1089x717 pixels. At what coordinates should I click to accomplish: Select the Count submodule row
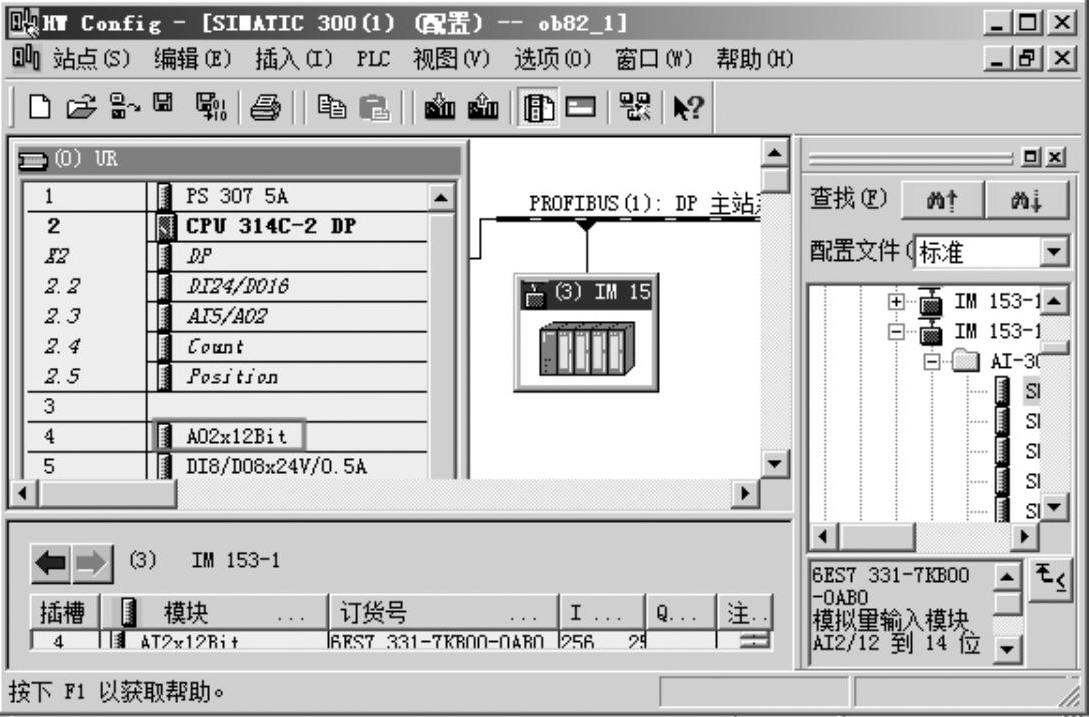(x=226, y=347)
